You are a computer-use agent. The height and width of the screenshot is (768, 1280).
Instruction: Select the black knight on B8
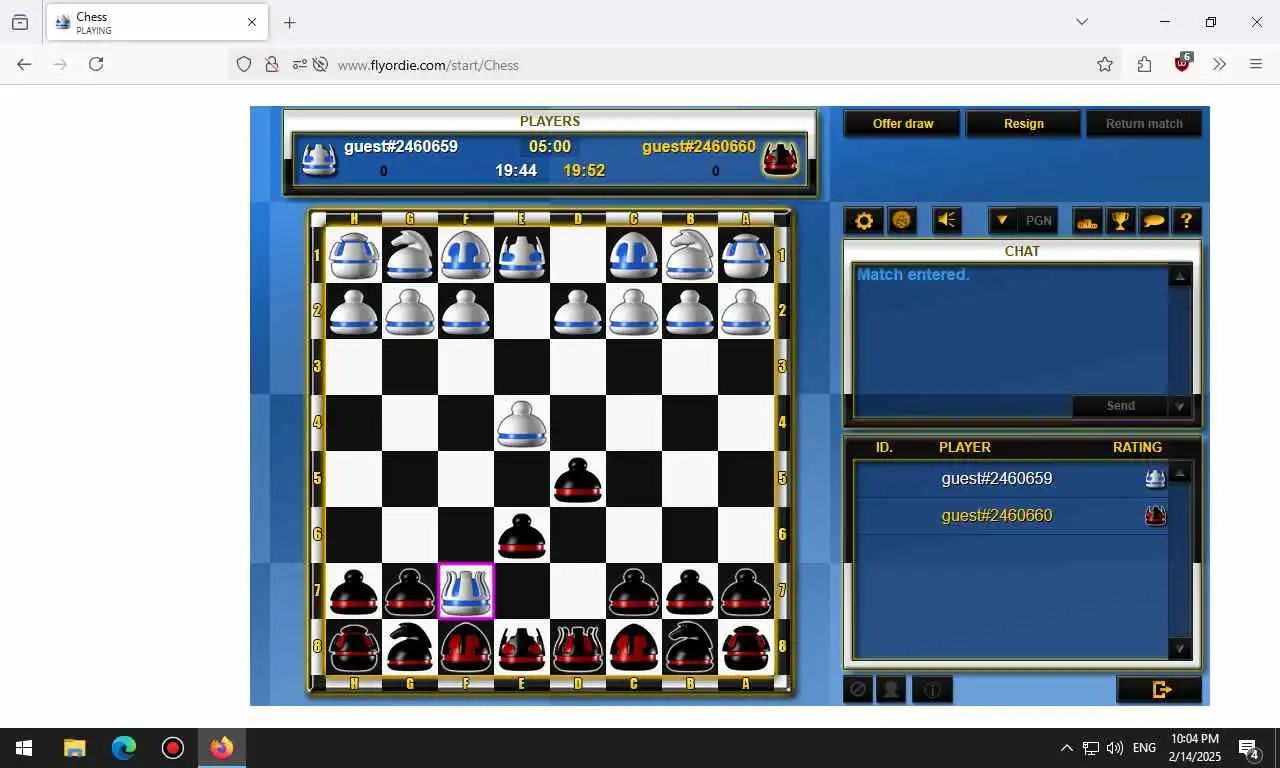click(690, 647)
